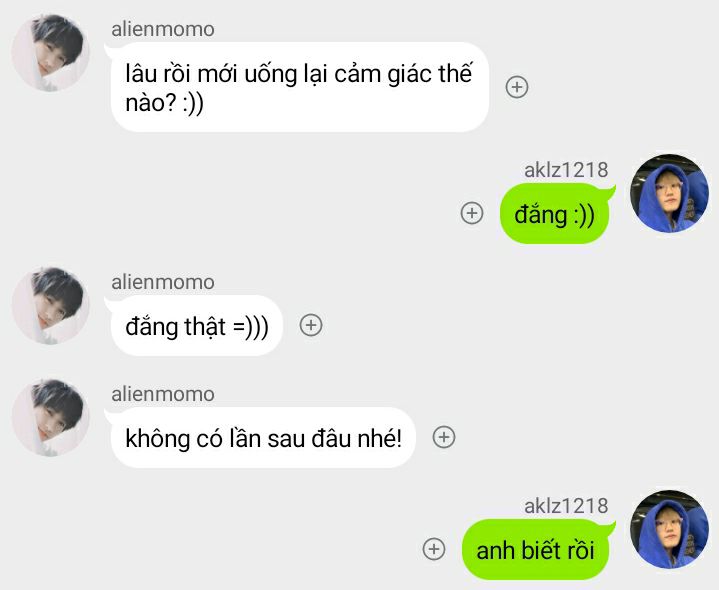Click aklz1218 username above "đắng :))" bubble

pyautogui.click(x=566, y=170)
